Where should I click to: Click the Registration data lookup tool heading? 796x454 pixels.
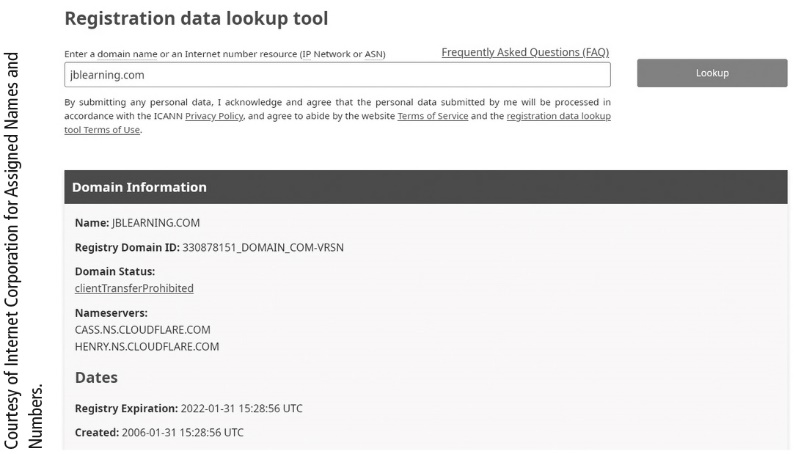[196, 18]
